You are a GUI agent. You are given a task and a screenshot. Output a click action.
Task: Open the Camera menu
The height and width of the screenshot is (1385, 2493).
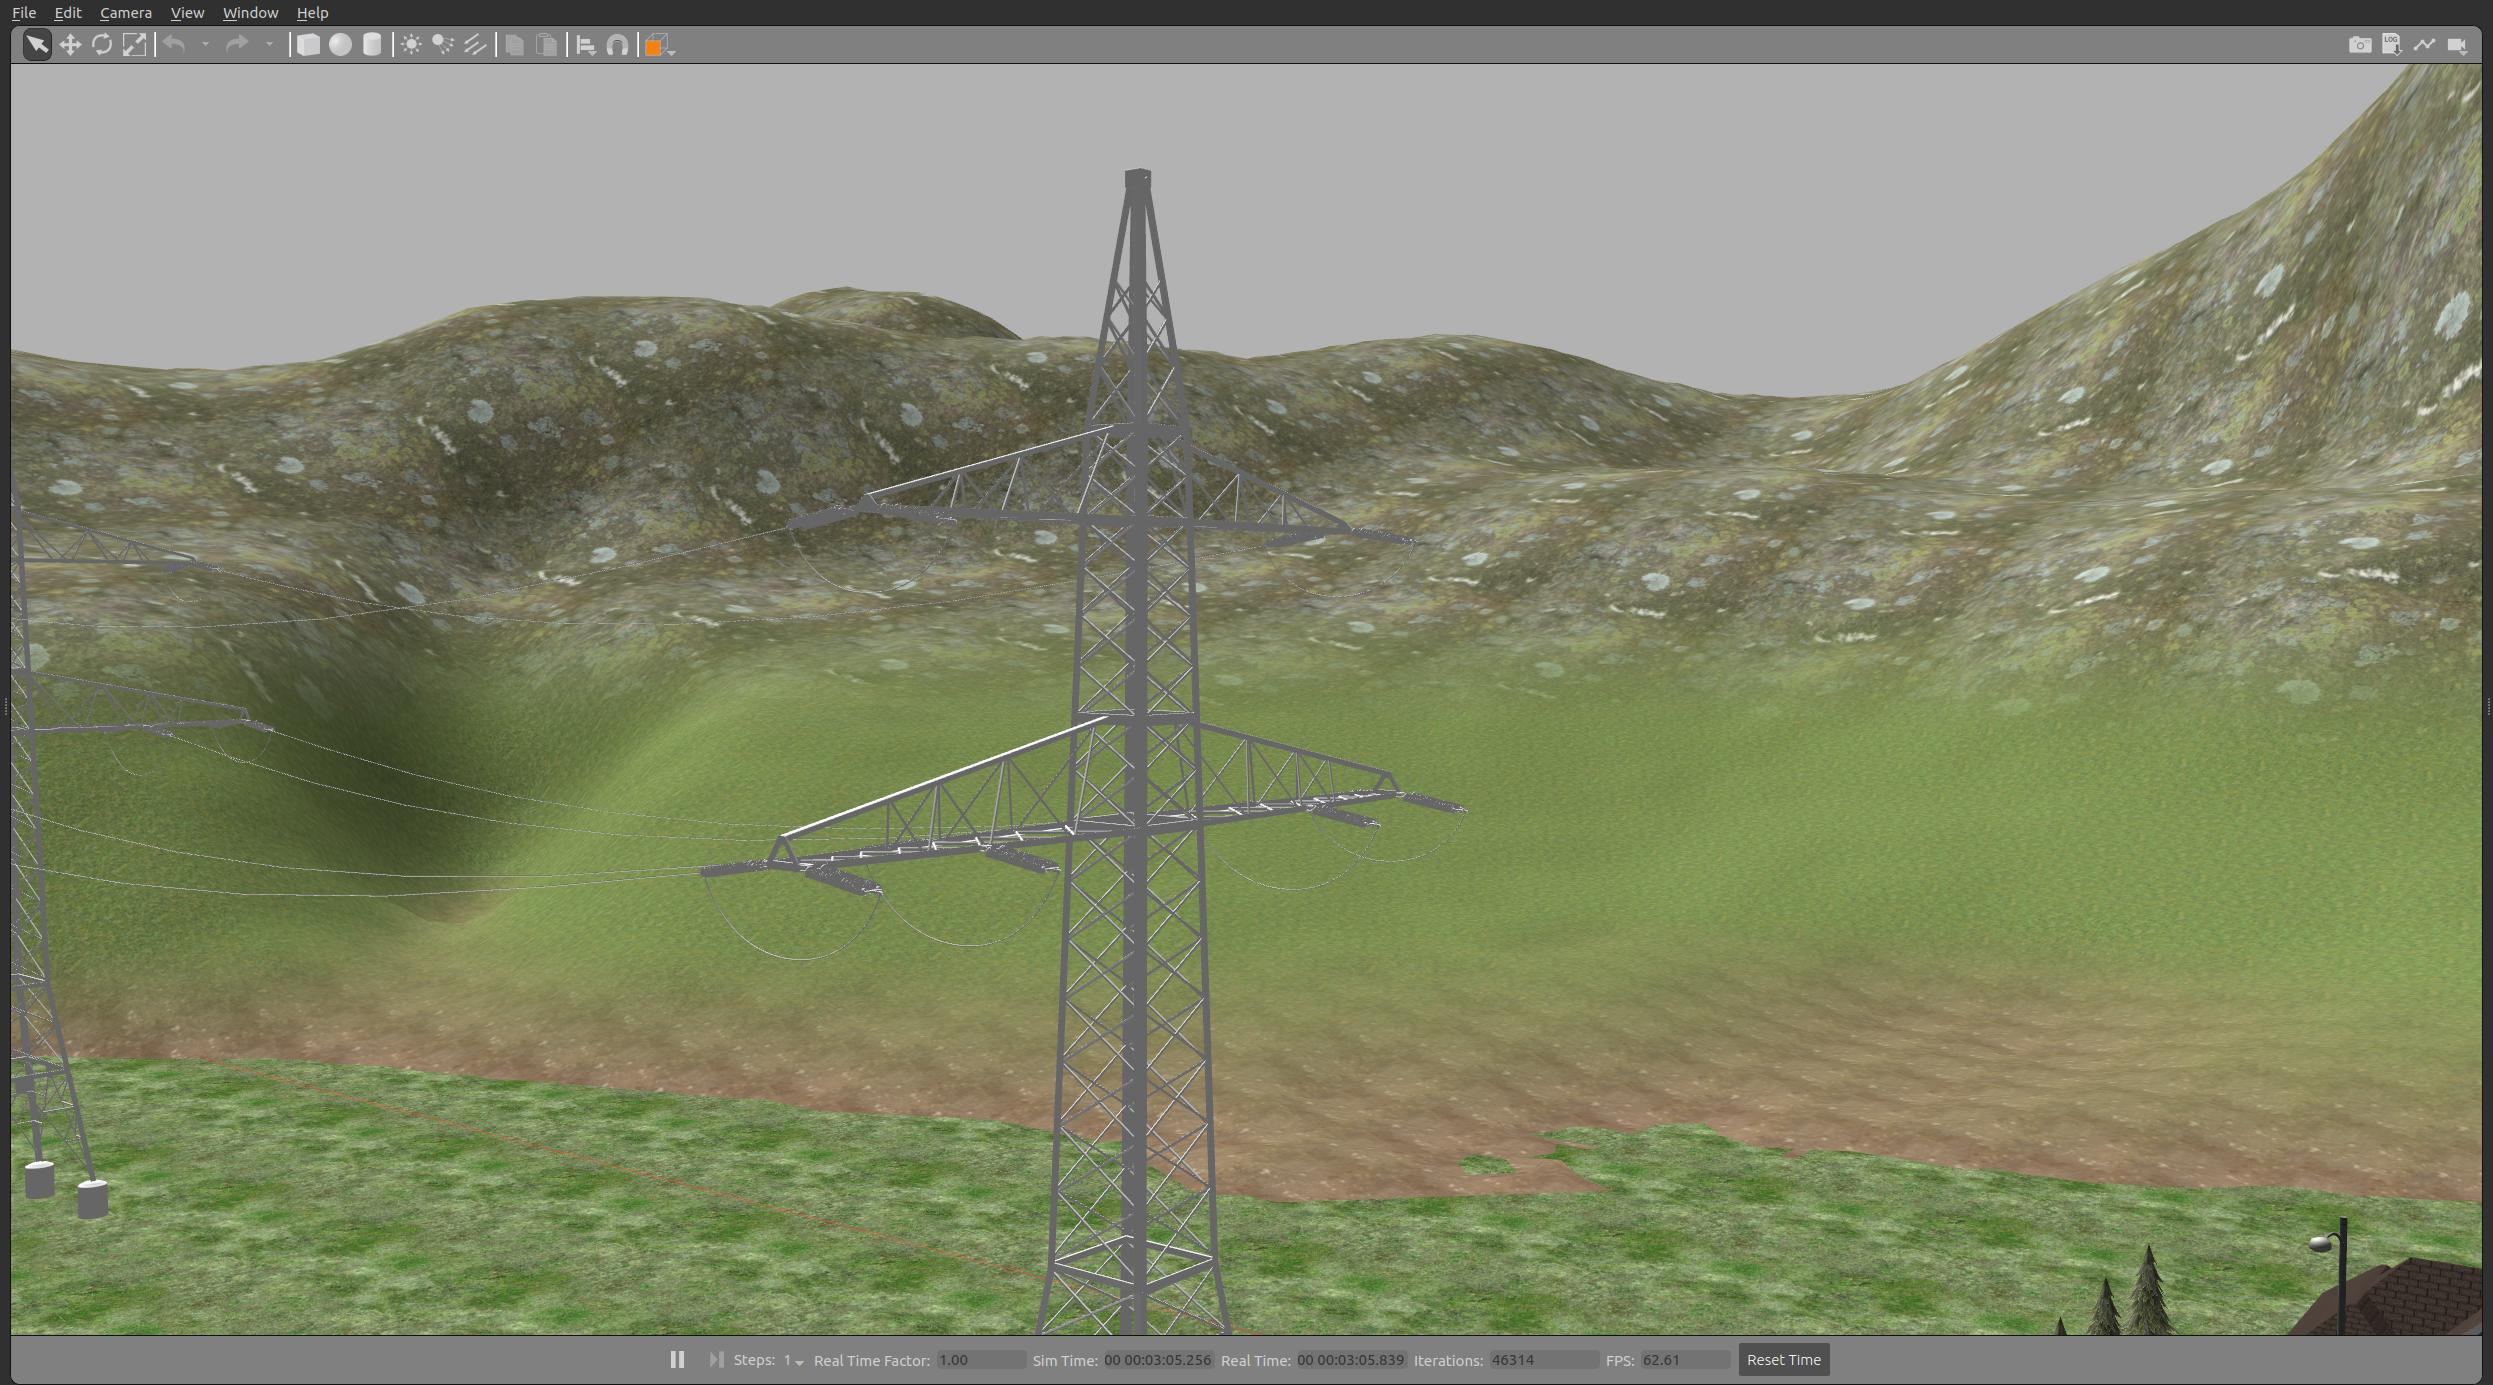click(126, 13)
